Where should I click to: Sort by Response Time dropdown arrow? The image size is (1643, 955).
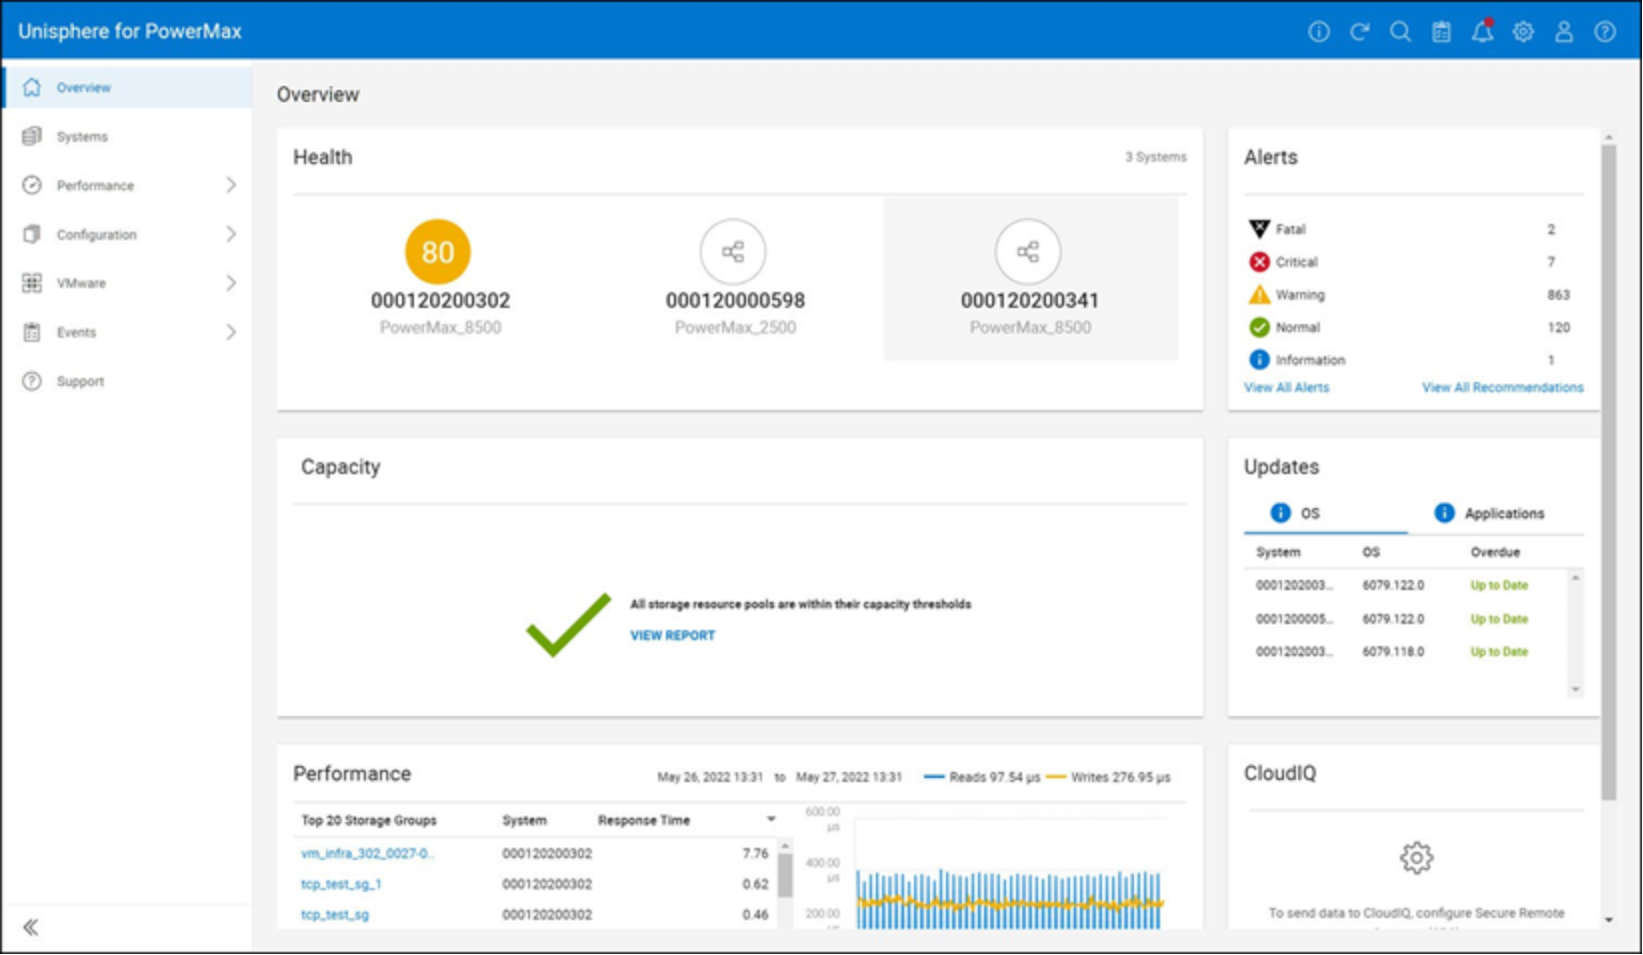tap(771, 820)
